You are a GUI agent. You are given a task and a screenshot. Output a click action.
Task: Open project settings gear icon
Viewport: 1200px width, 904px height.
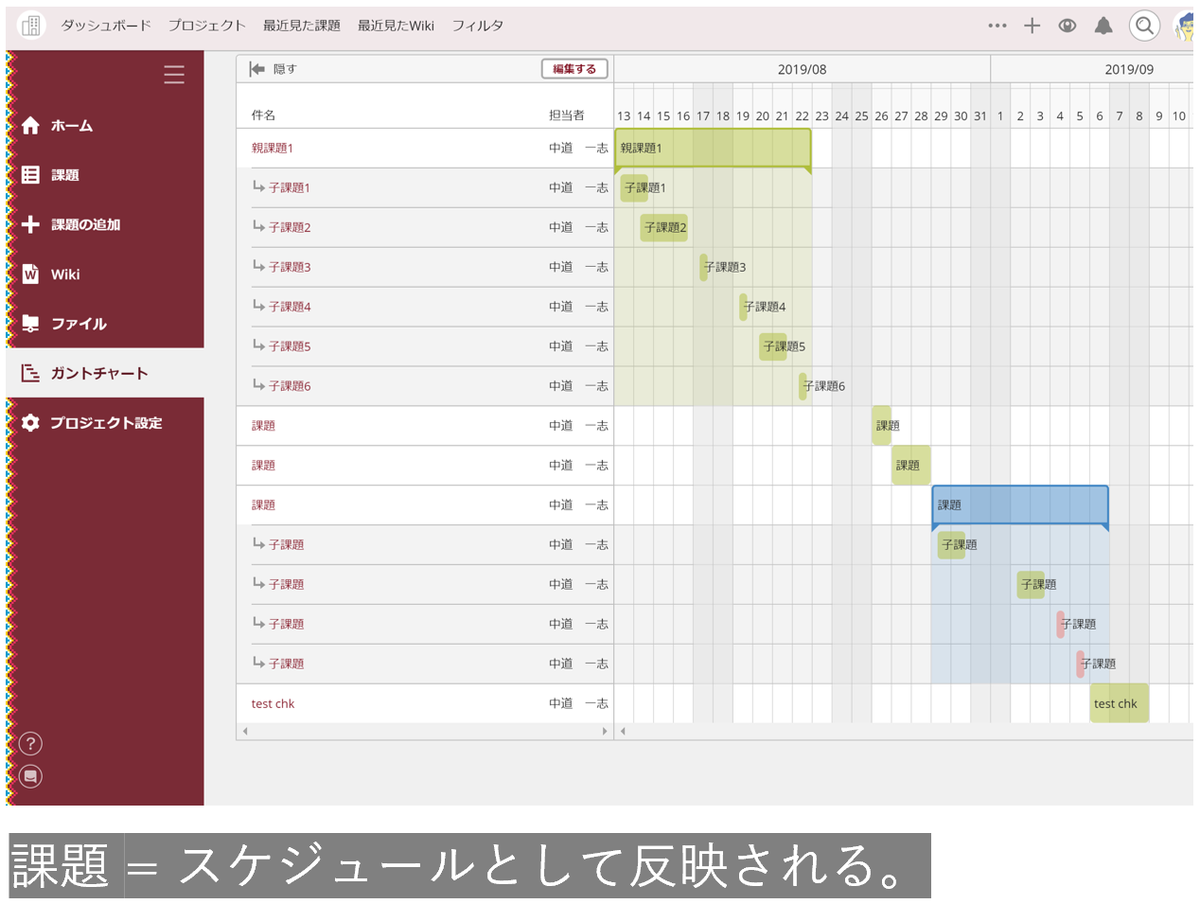[31, 423]
